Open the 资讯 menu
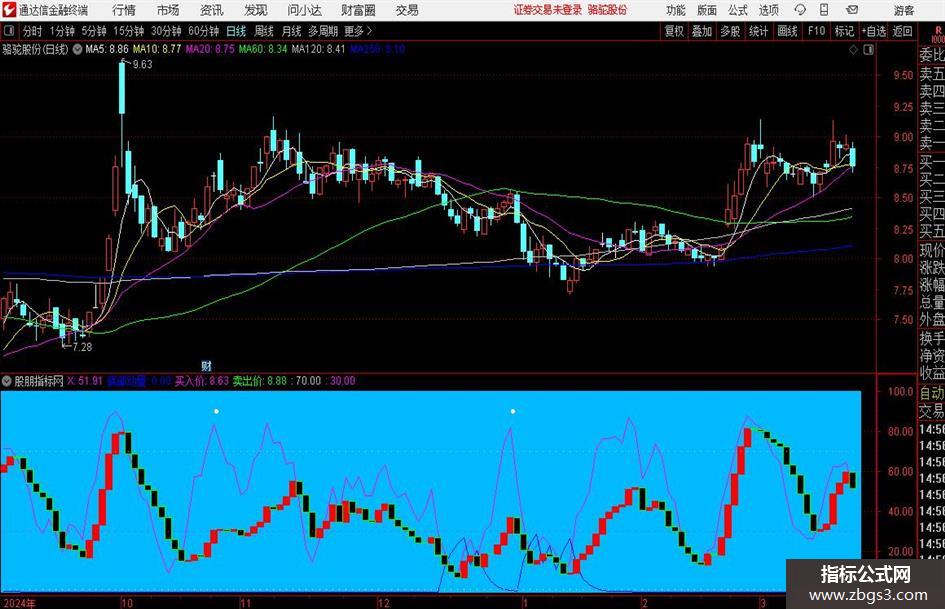 pyautogui.click(x=212, y=10)
